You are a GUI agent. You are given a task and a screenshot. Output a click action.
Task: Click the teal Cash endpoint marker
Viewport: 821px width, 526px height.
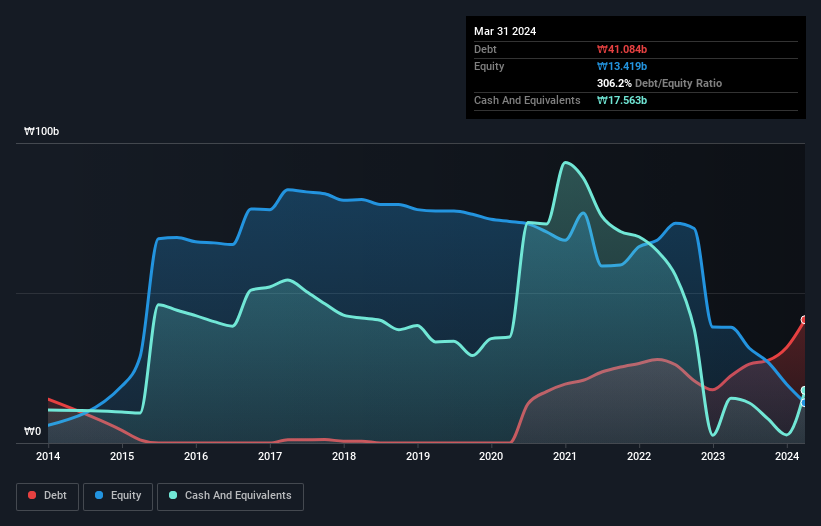tap(804, 390)
